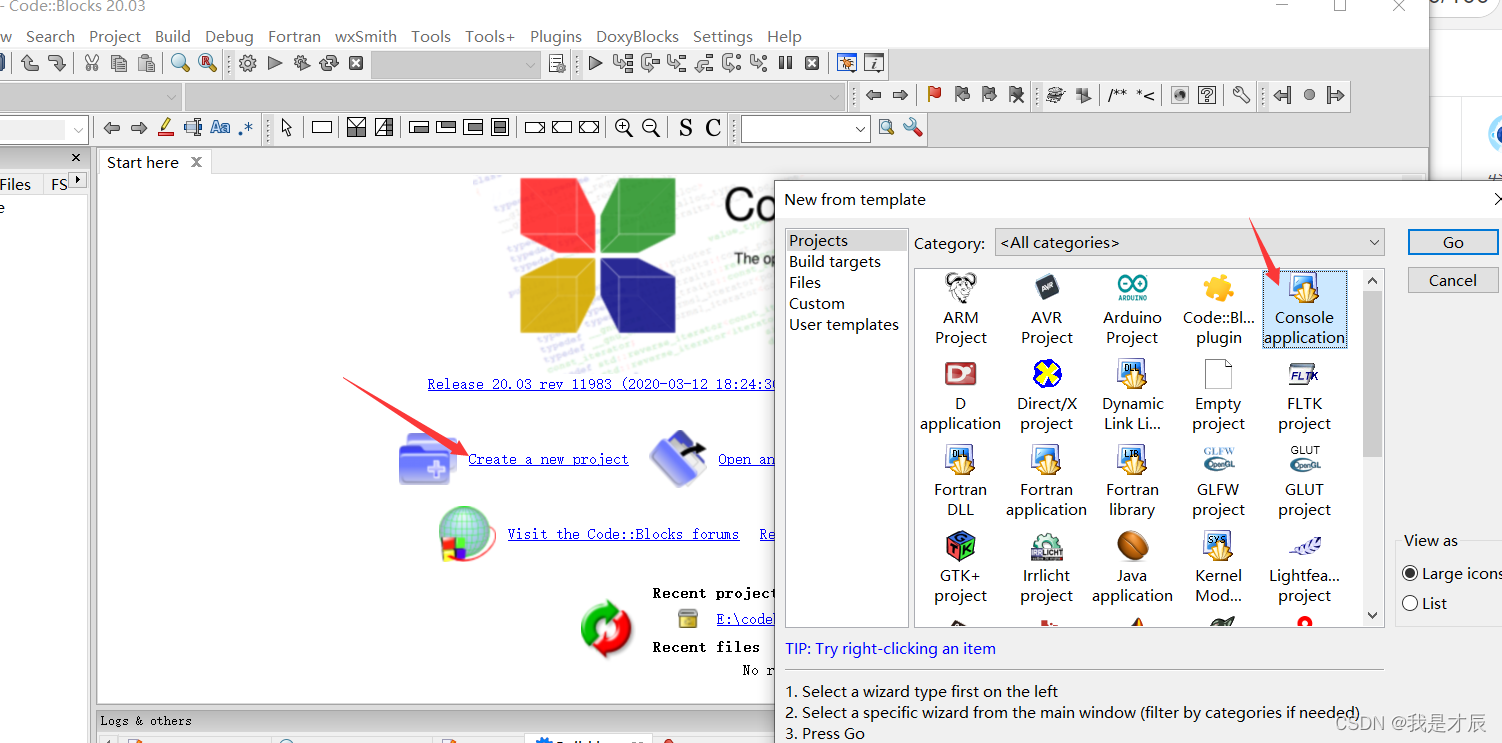Click the Replace magnifier icon
The width and height of the screenshot is (1502, 743).
pos(207,64)
